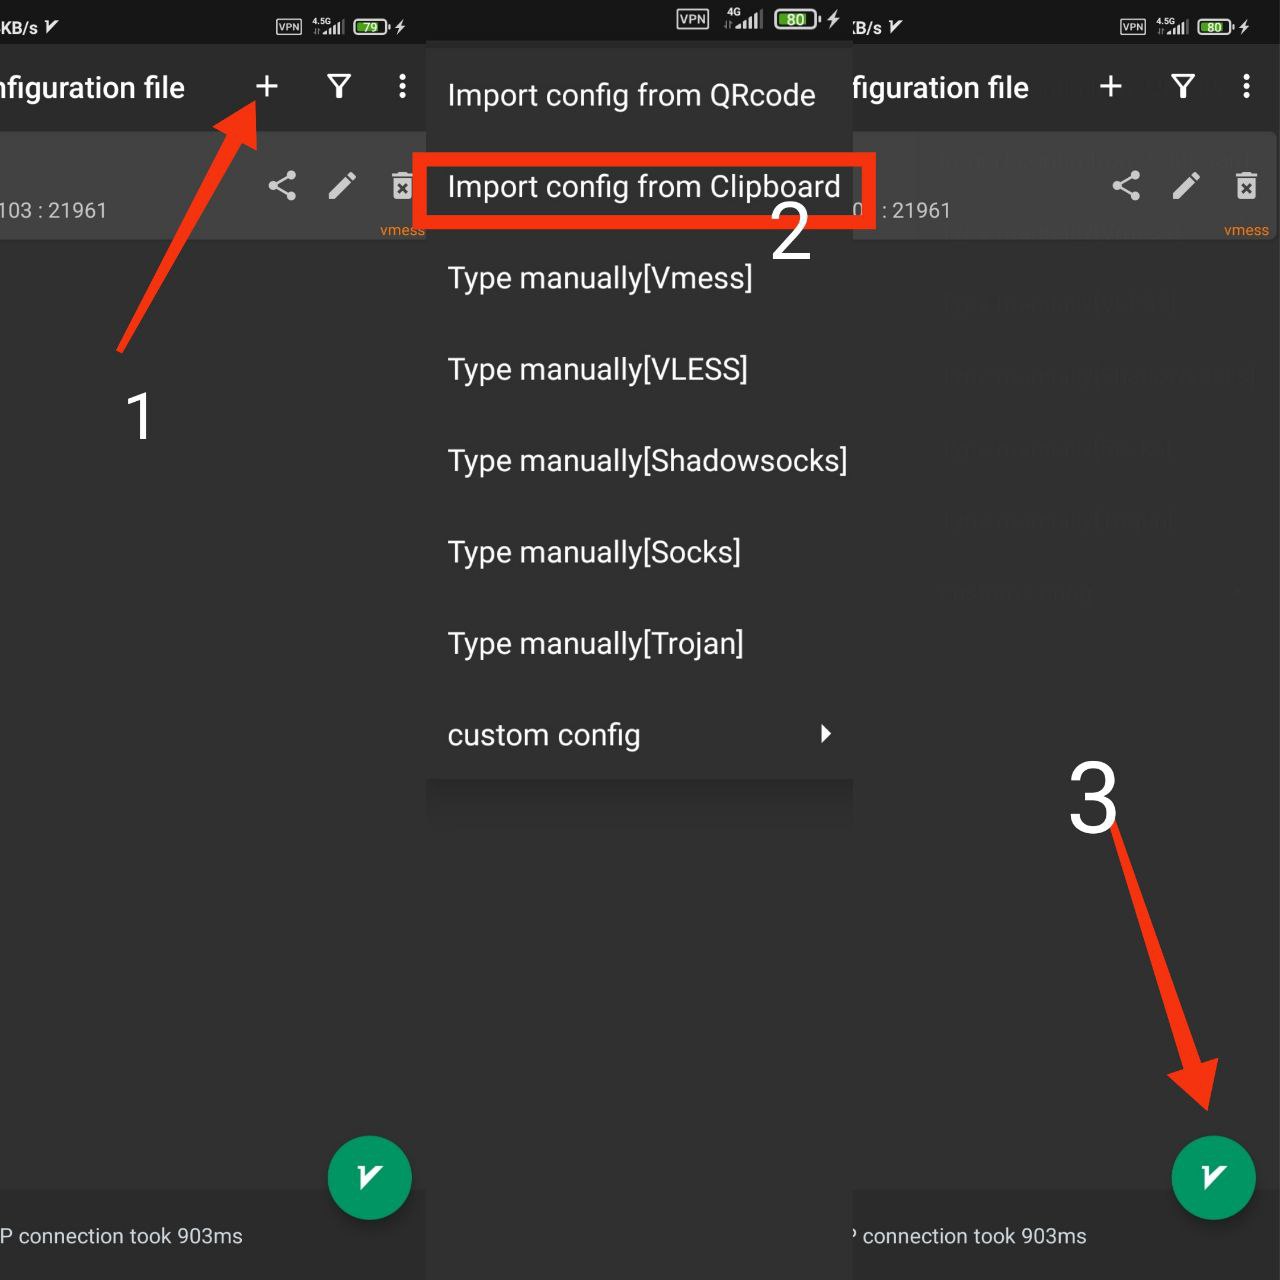Delete the vmess config in right screen
The width and height of the screenshot is (1280, 1280).
click(1246, 186)
